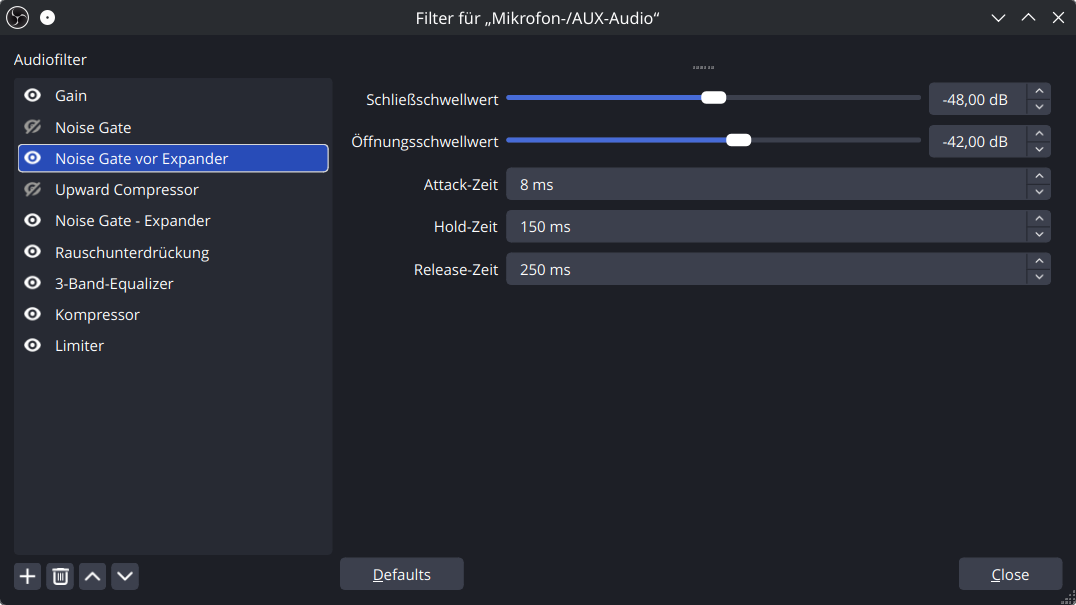Move selected filter down in the list
The height and width of the screenshot is (605, 1076).
(x=125, y=576)
